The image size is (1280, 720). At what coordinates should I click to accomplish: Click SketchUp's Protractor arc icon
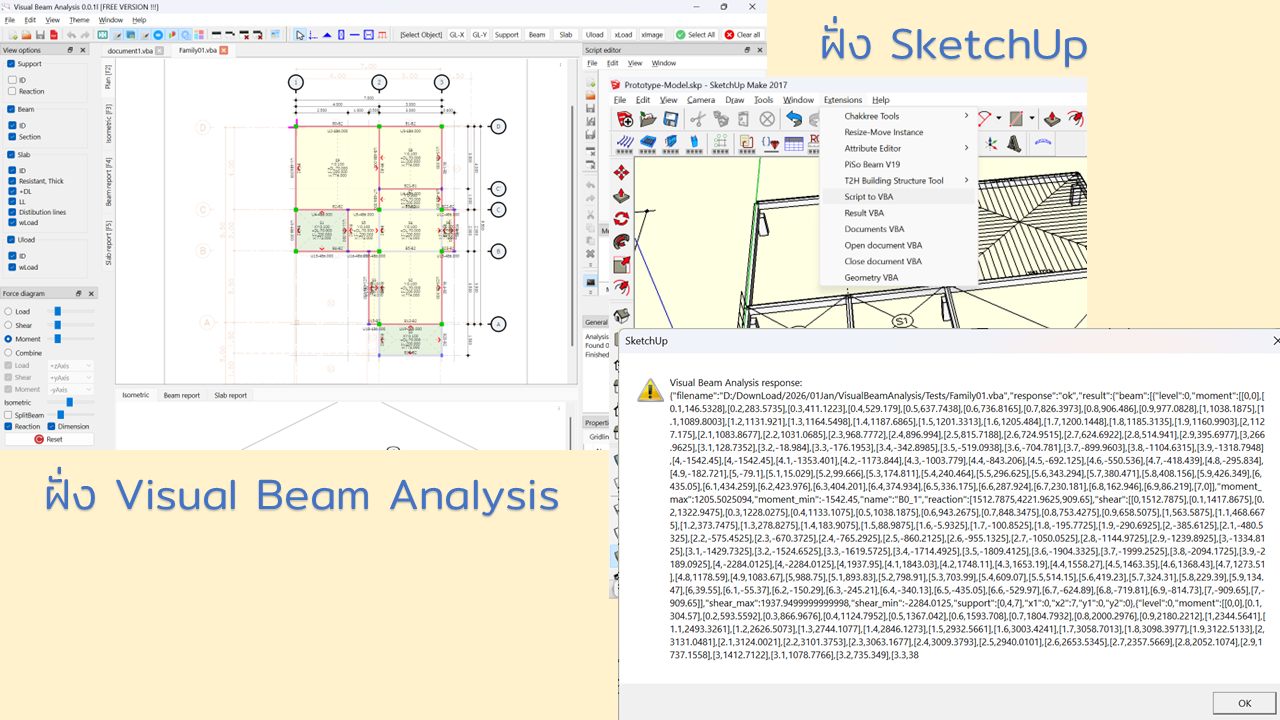pos(1043,143)
